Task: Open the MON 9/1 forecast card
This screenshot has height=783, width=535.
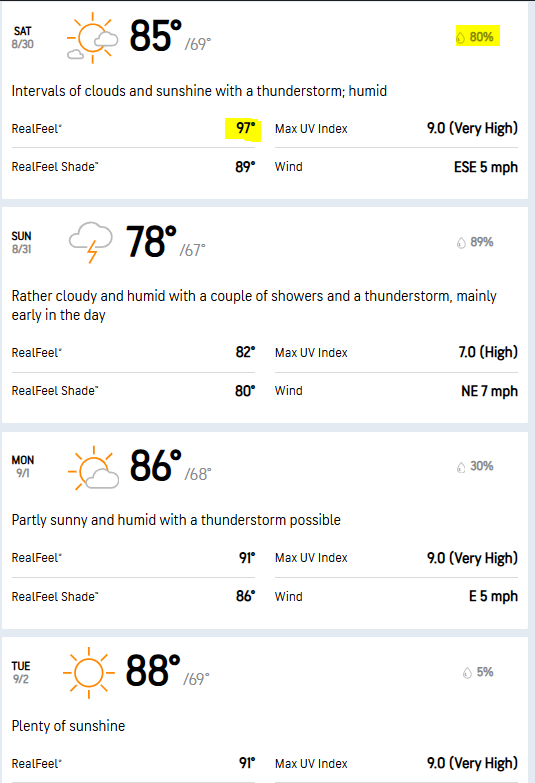Action: coord(265,530)
